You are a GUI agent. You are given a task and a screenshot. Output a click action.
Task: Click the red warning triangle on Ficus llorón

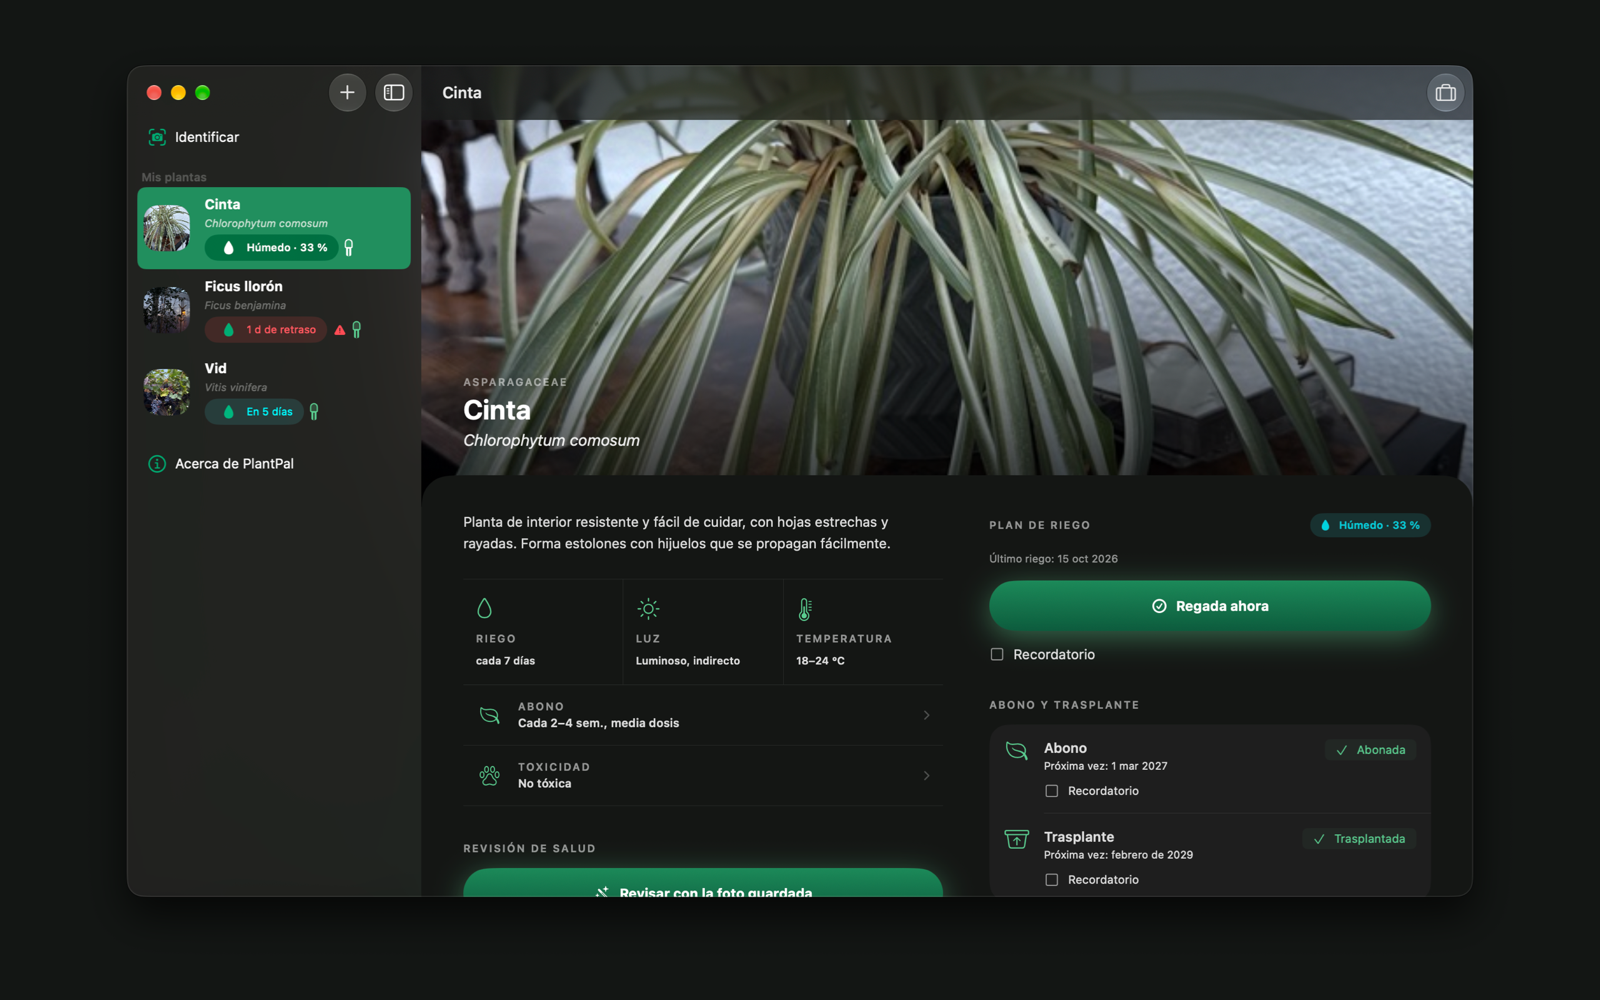[x=340, y=330]
